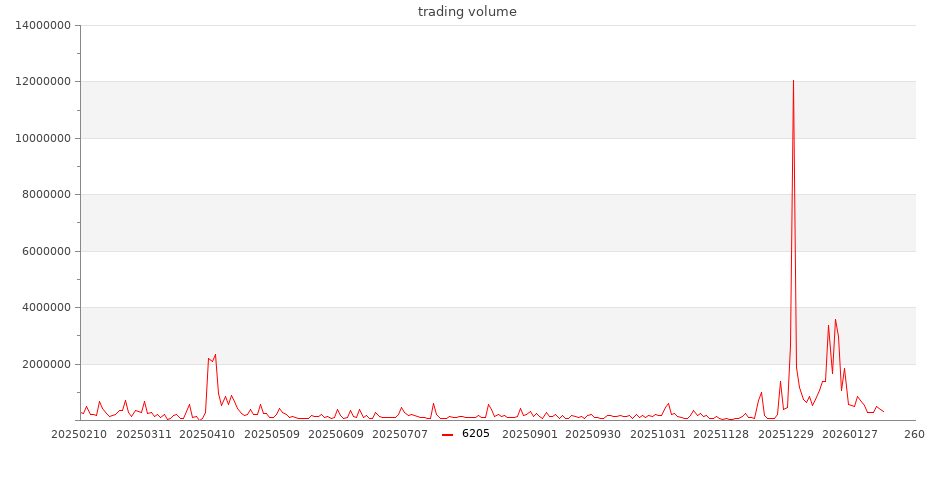The image size is (935, 500).
Task: Click the 20250210 date label
Action: tap(78, 434)
